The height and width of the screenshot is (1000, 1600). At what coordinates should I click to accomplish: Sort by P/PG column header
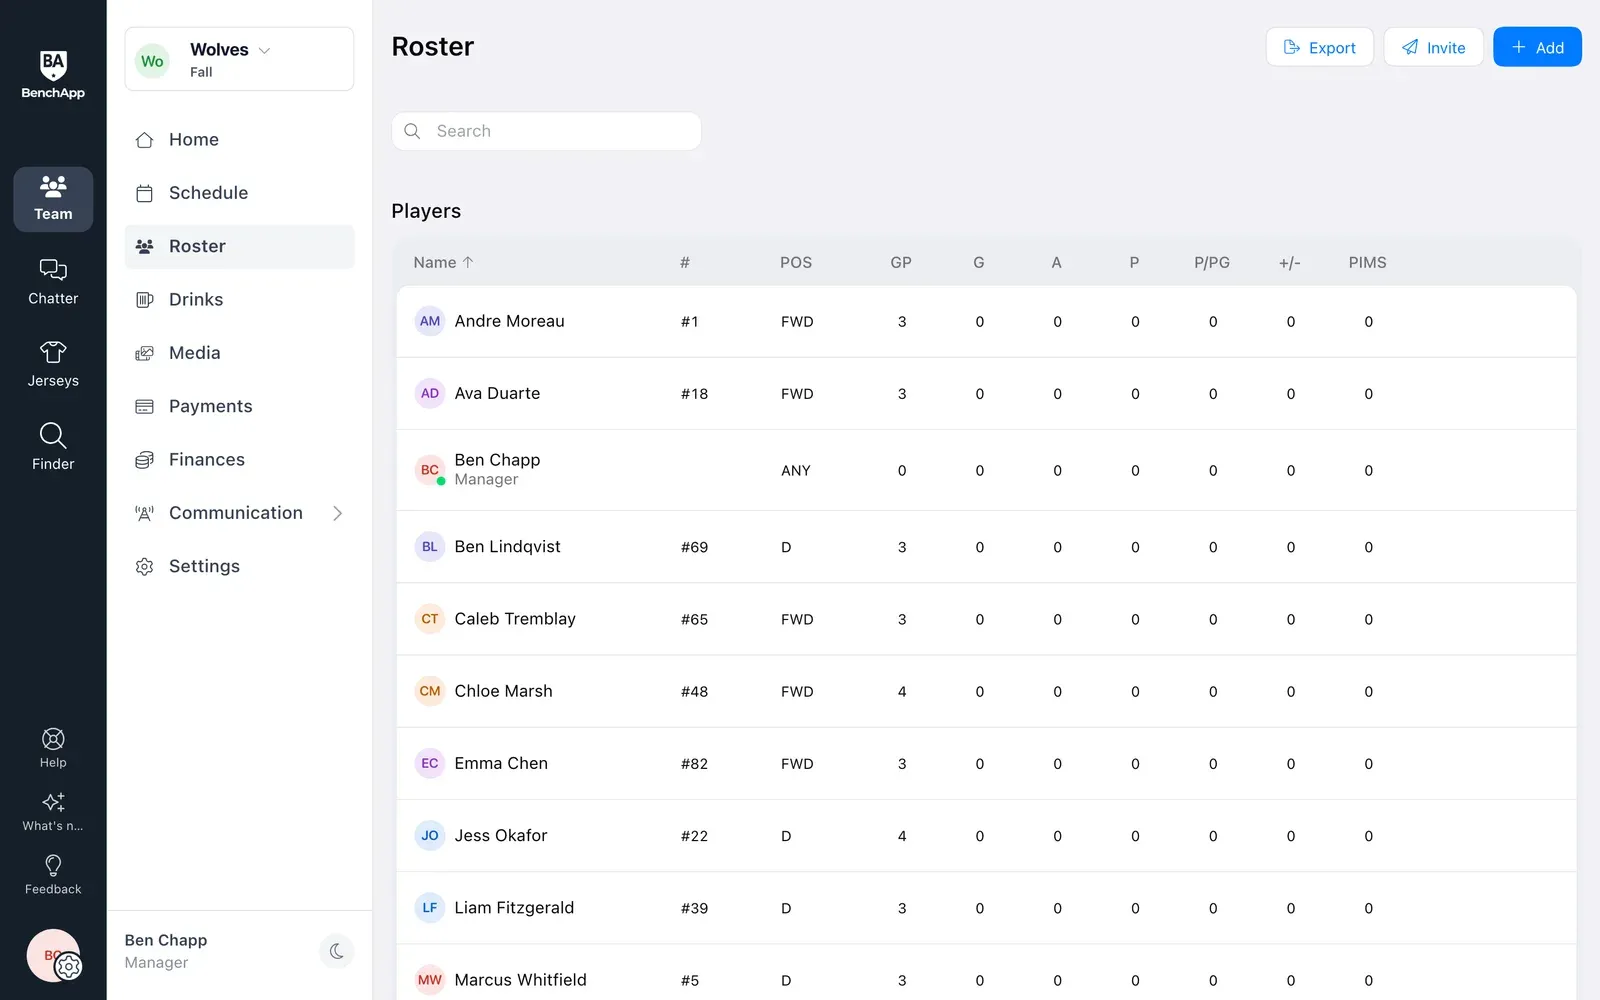pyautogui.click(x=1212, y=262)
